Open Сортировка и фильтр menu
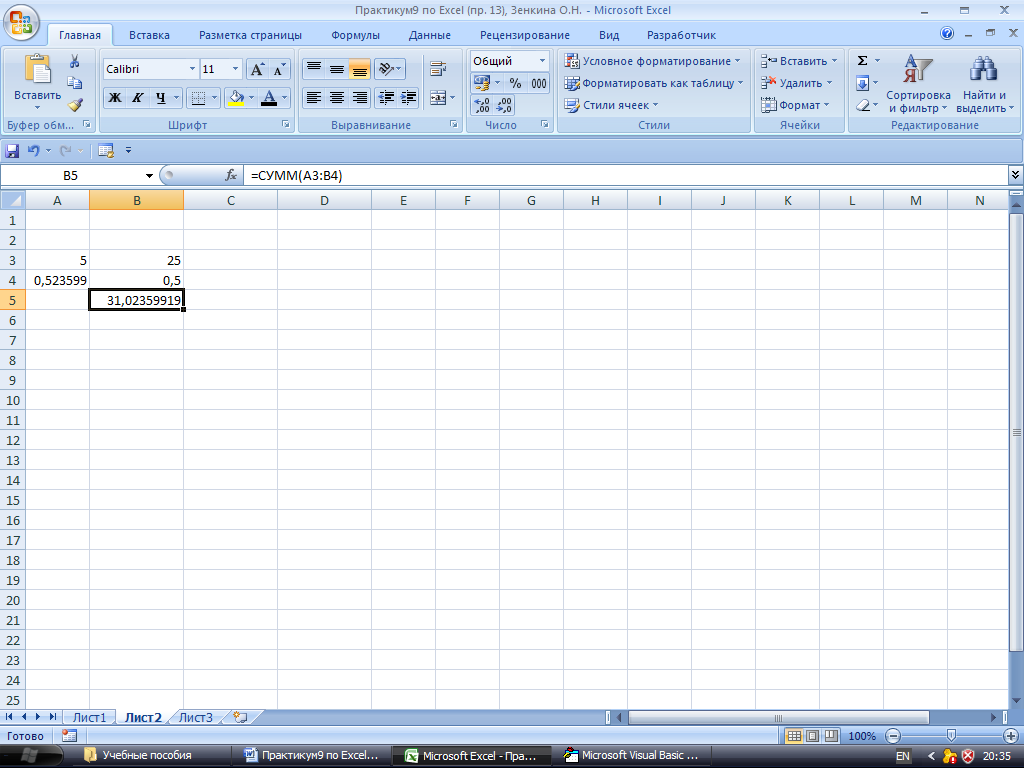 [918, 84]
